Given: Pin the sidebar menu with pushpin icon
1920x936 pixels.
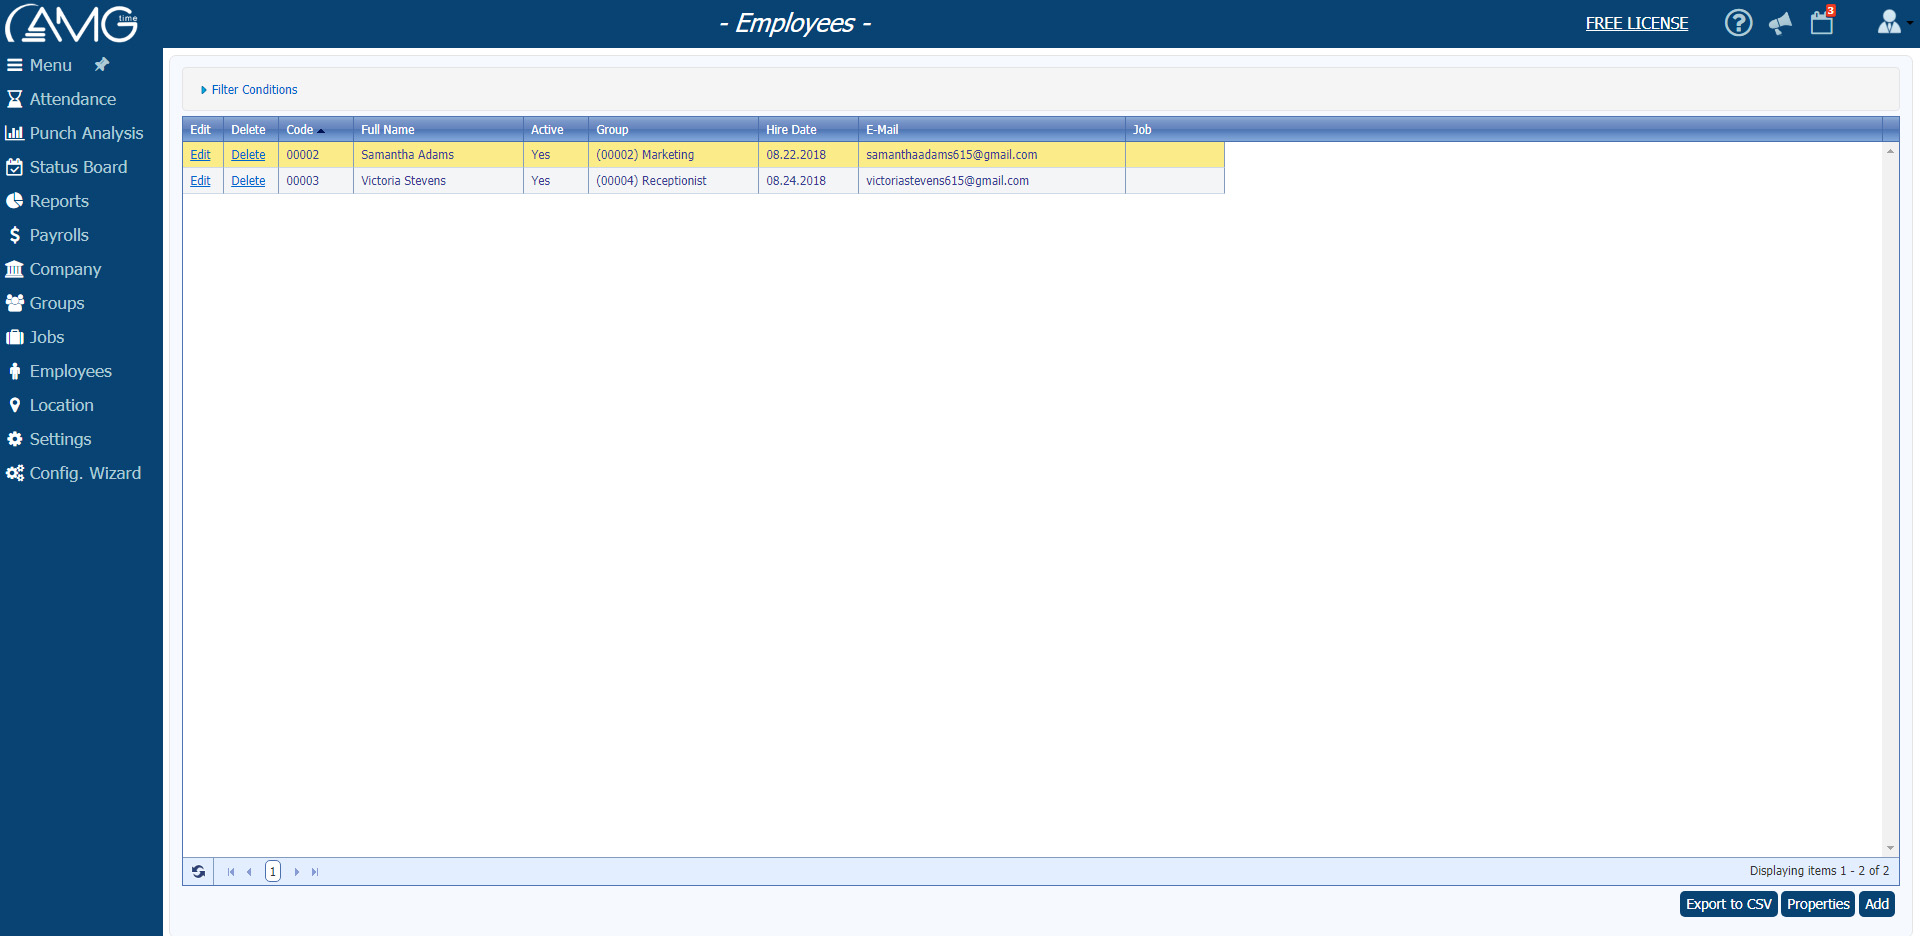Looking at the screenshot, I should pyautogui.click(x=102, y=65).
